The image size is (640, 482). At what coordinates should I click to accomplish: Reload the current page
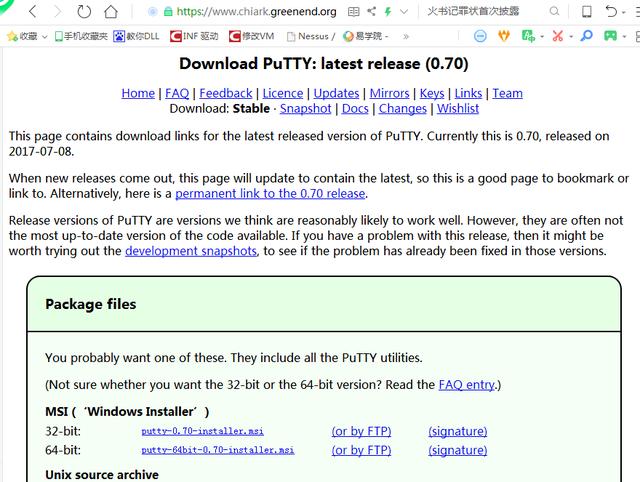[x=84, y=12]
